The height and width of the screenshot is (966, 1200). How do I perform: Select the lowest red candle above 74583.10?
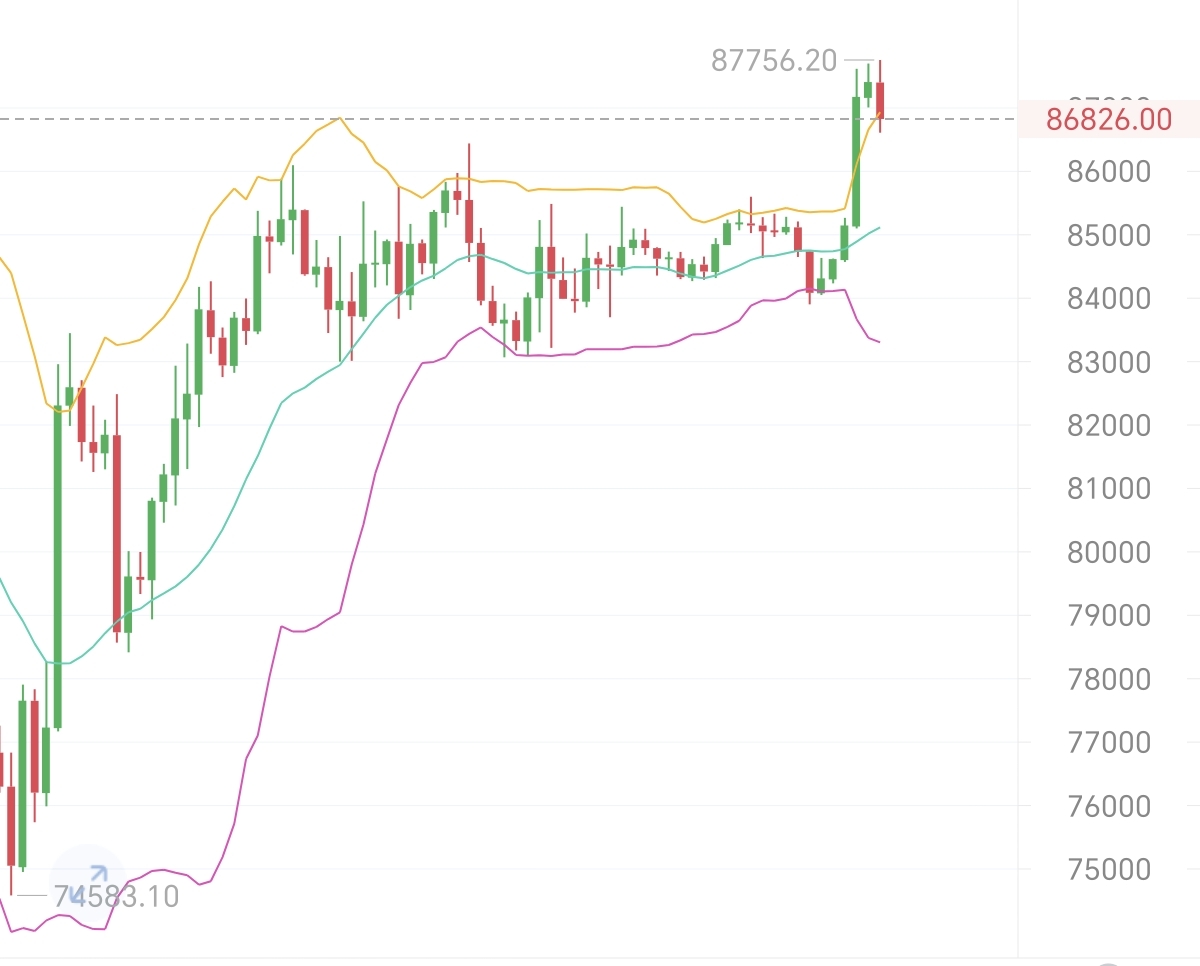click(x=11, y=825)
